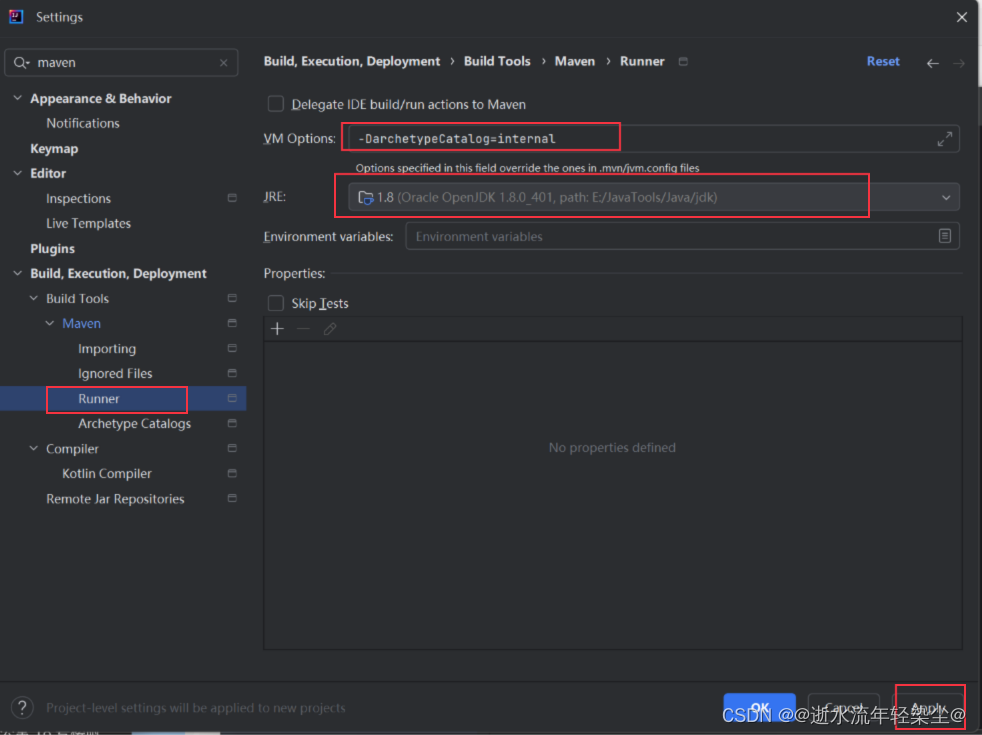Open the help question mark

tap(23, 707)
